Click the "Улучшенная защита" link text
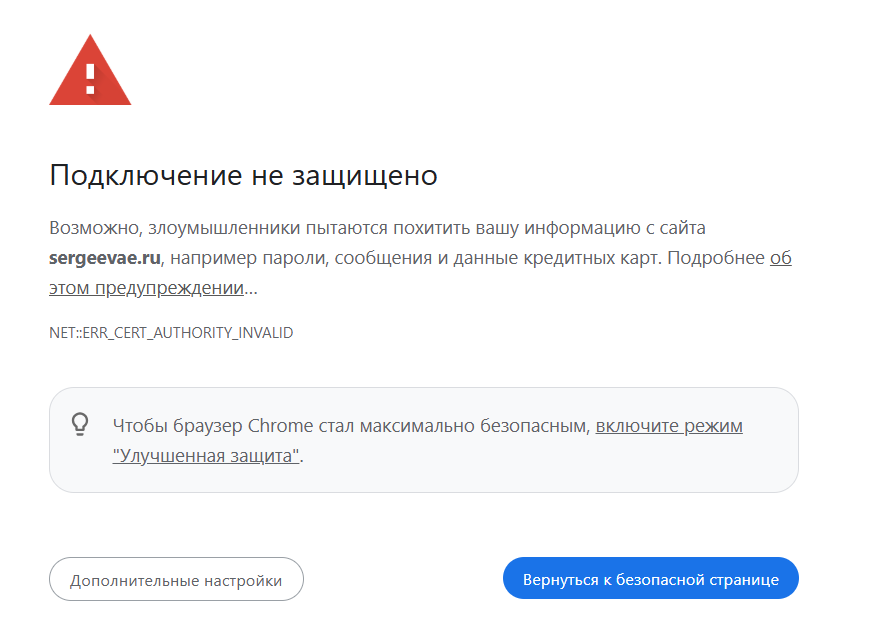The height and width of the screenshot is (630, 870). pyautogui.click(x=206, y=456)
